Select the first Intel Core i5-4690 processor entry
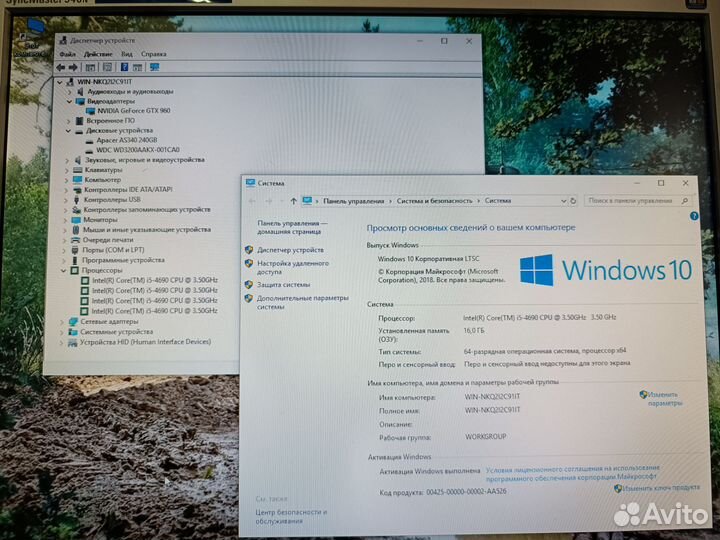This screenshot has width=720, height=540. coord(155,280)
